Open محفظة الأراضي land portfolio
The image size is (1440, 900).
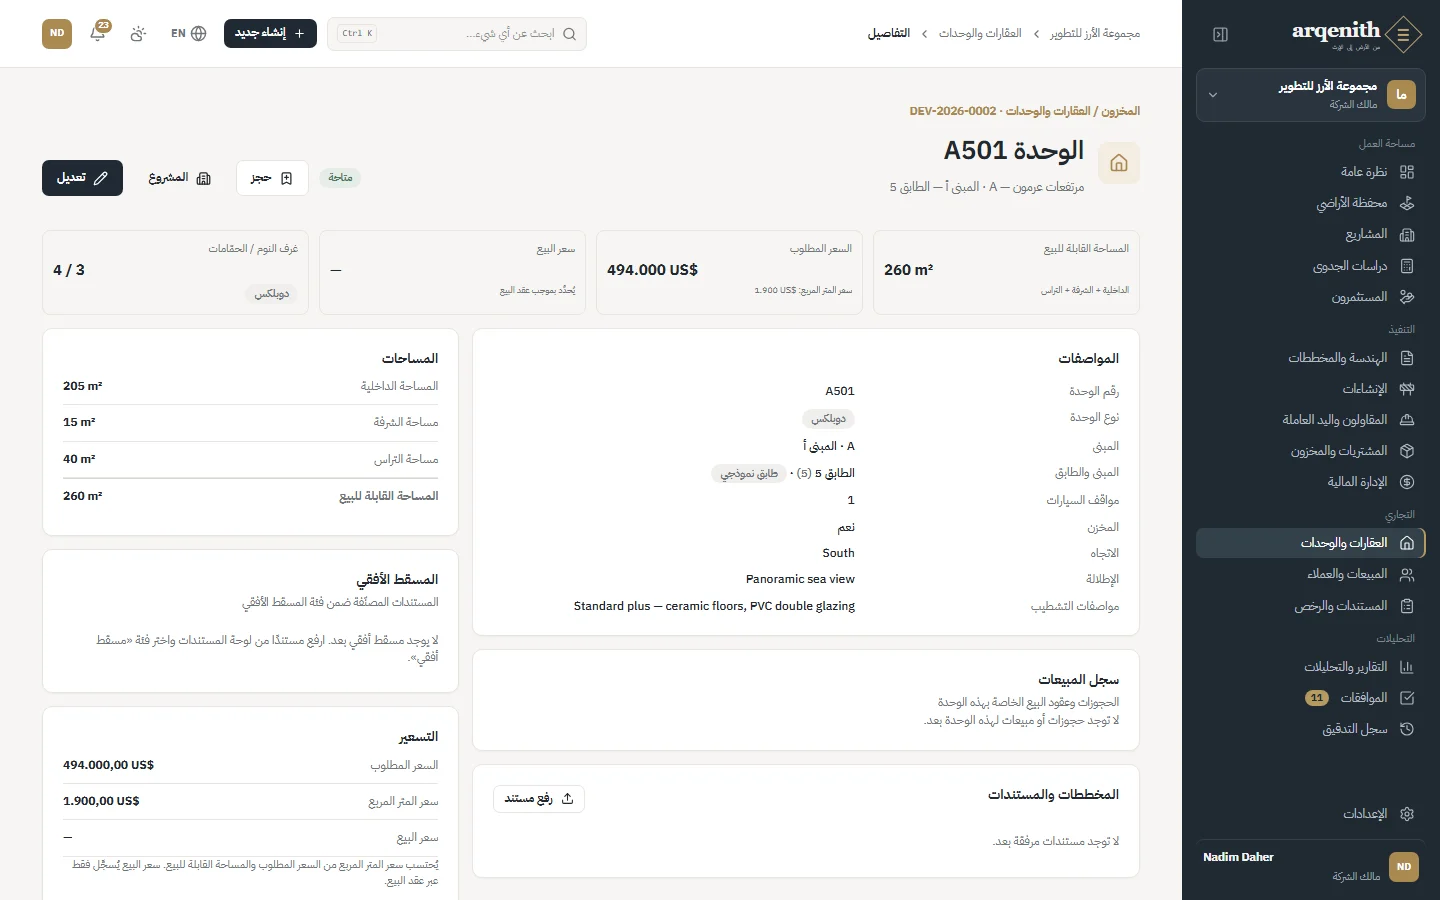click(1310, 203)
